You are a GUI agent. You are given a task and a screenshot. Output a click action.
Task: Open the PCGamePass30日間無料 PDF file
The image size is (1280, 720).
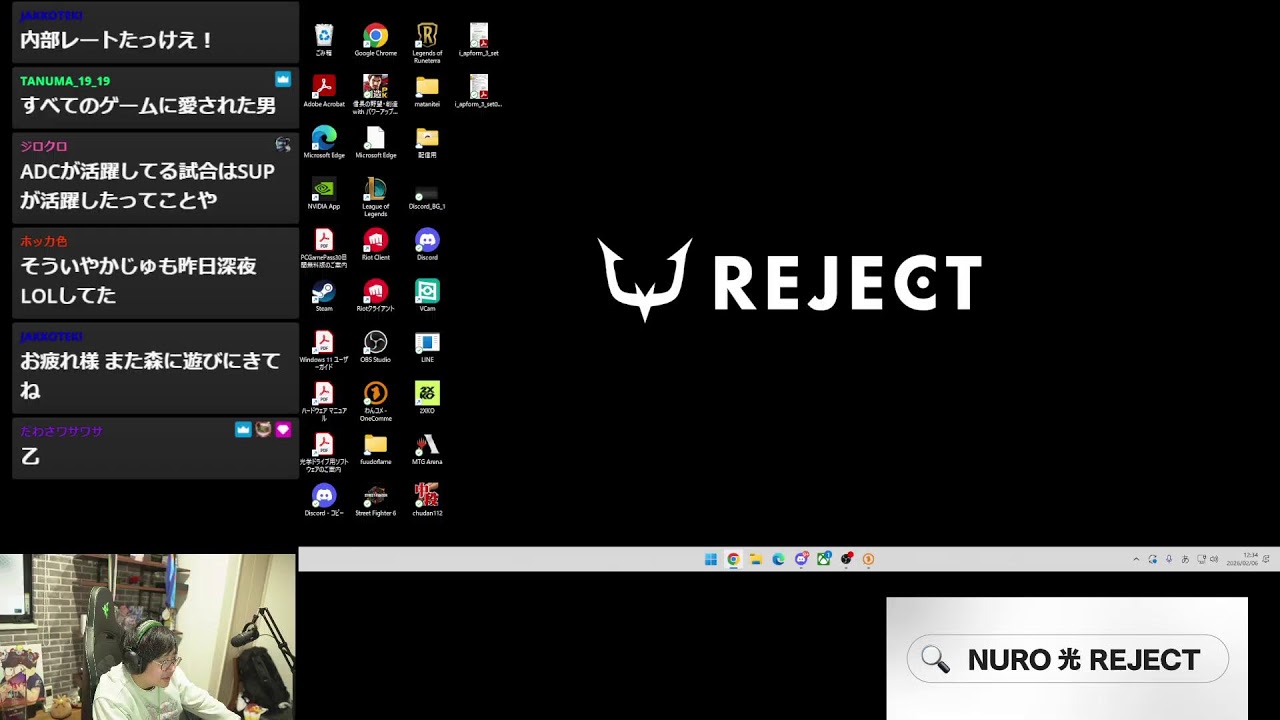324,248
